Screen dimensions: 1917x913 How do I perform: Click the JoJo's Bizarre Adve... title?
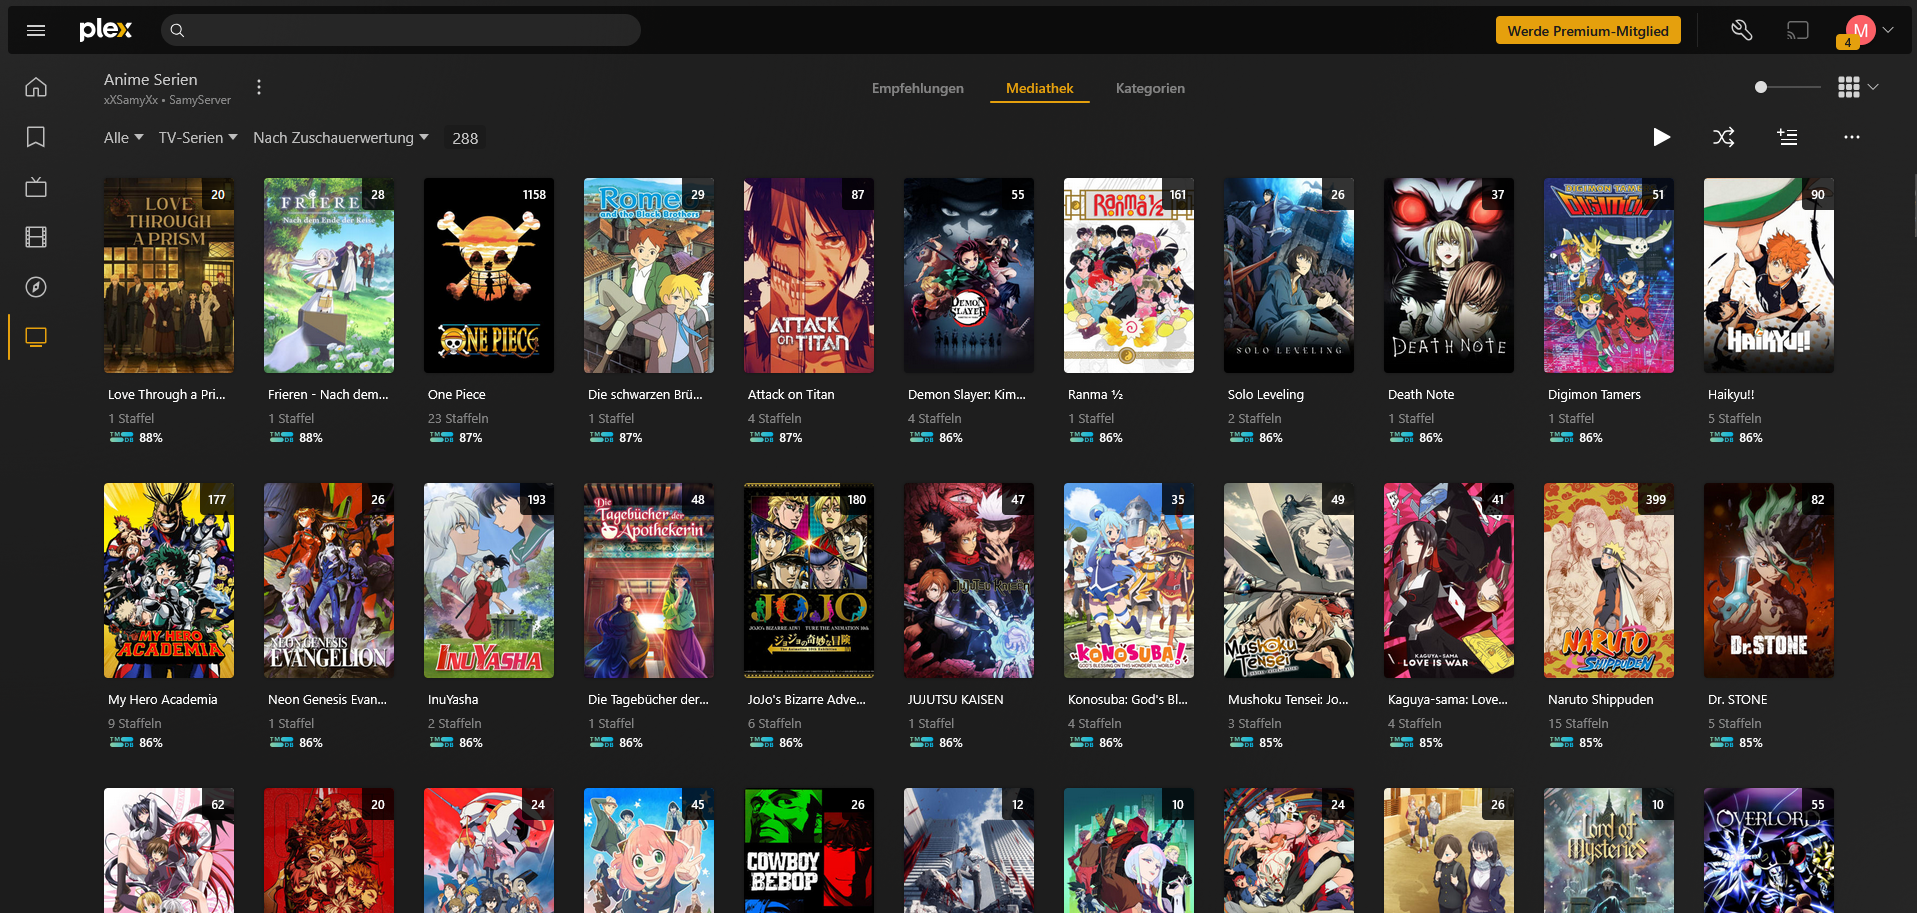pos(807,700)
